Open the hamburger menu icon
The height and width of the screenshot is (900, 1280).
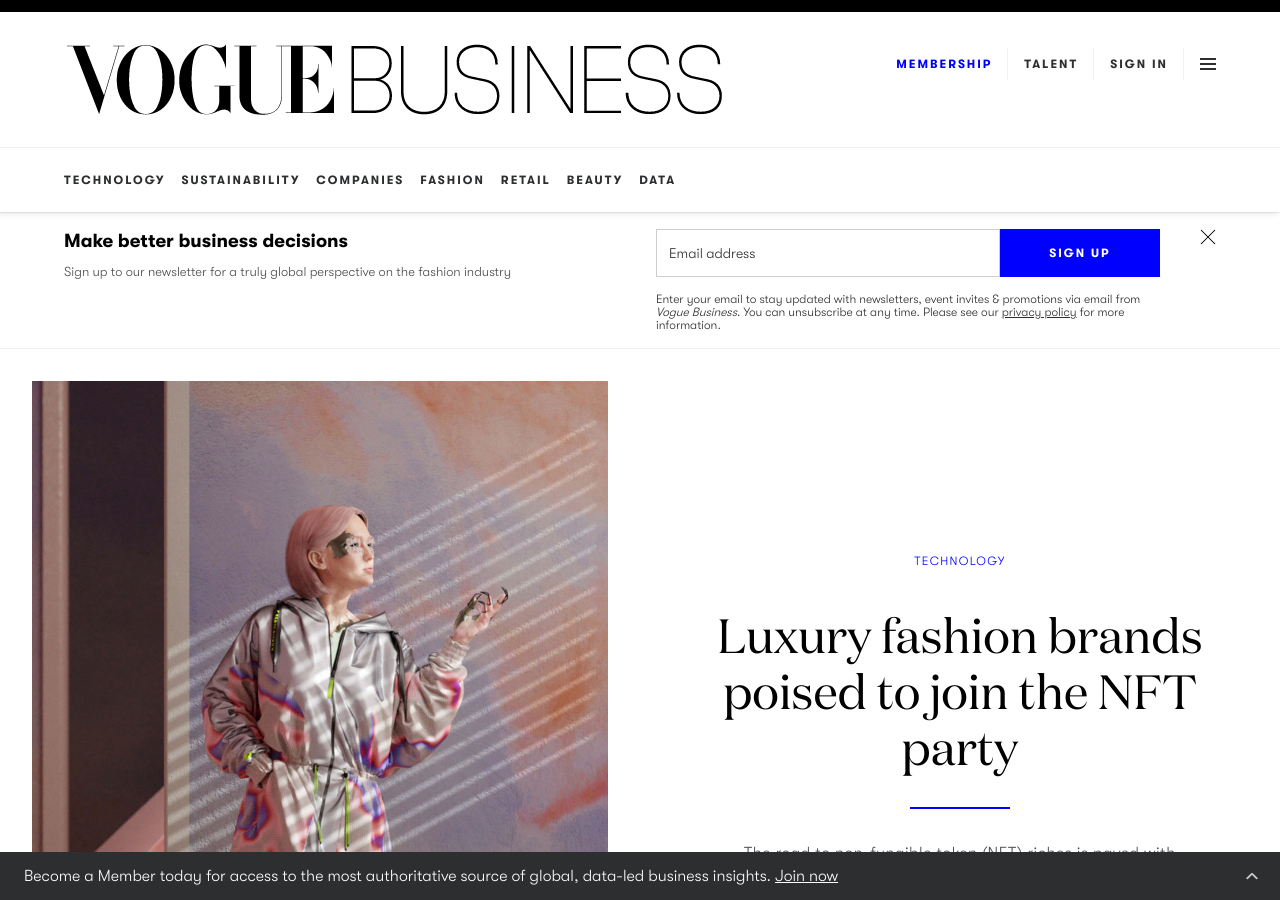click(1208, 64)
